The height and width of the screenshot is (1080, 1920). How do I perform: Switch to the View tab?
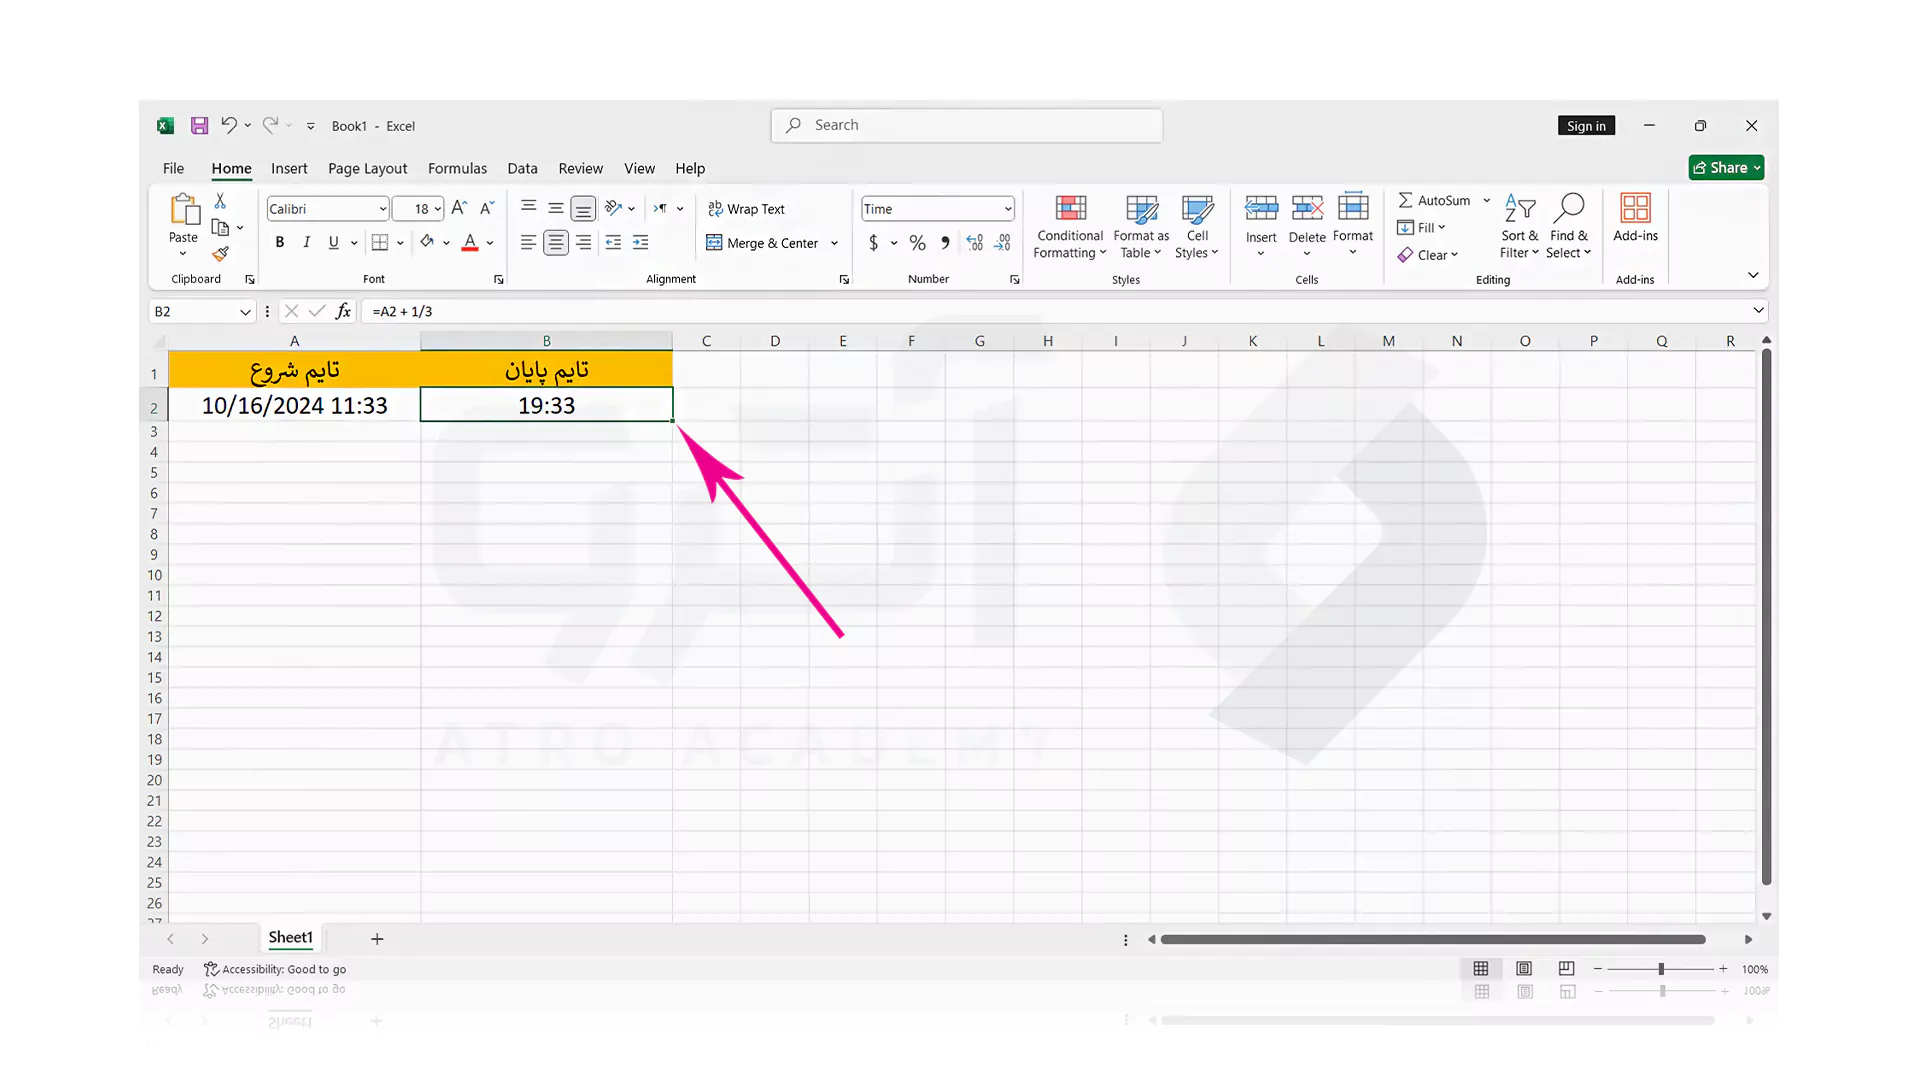coord(639,168)
